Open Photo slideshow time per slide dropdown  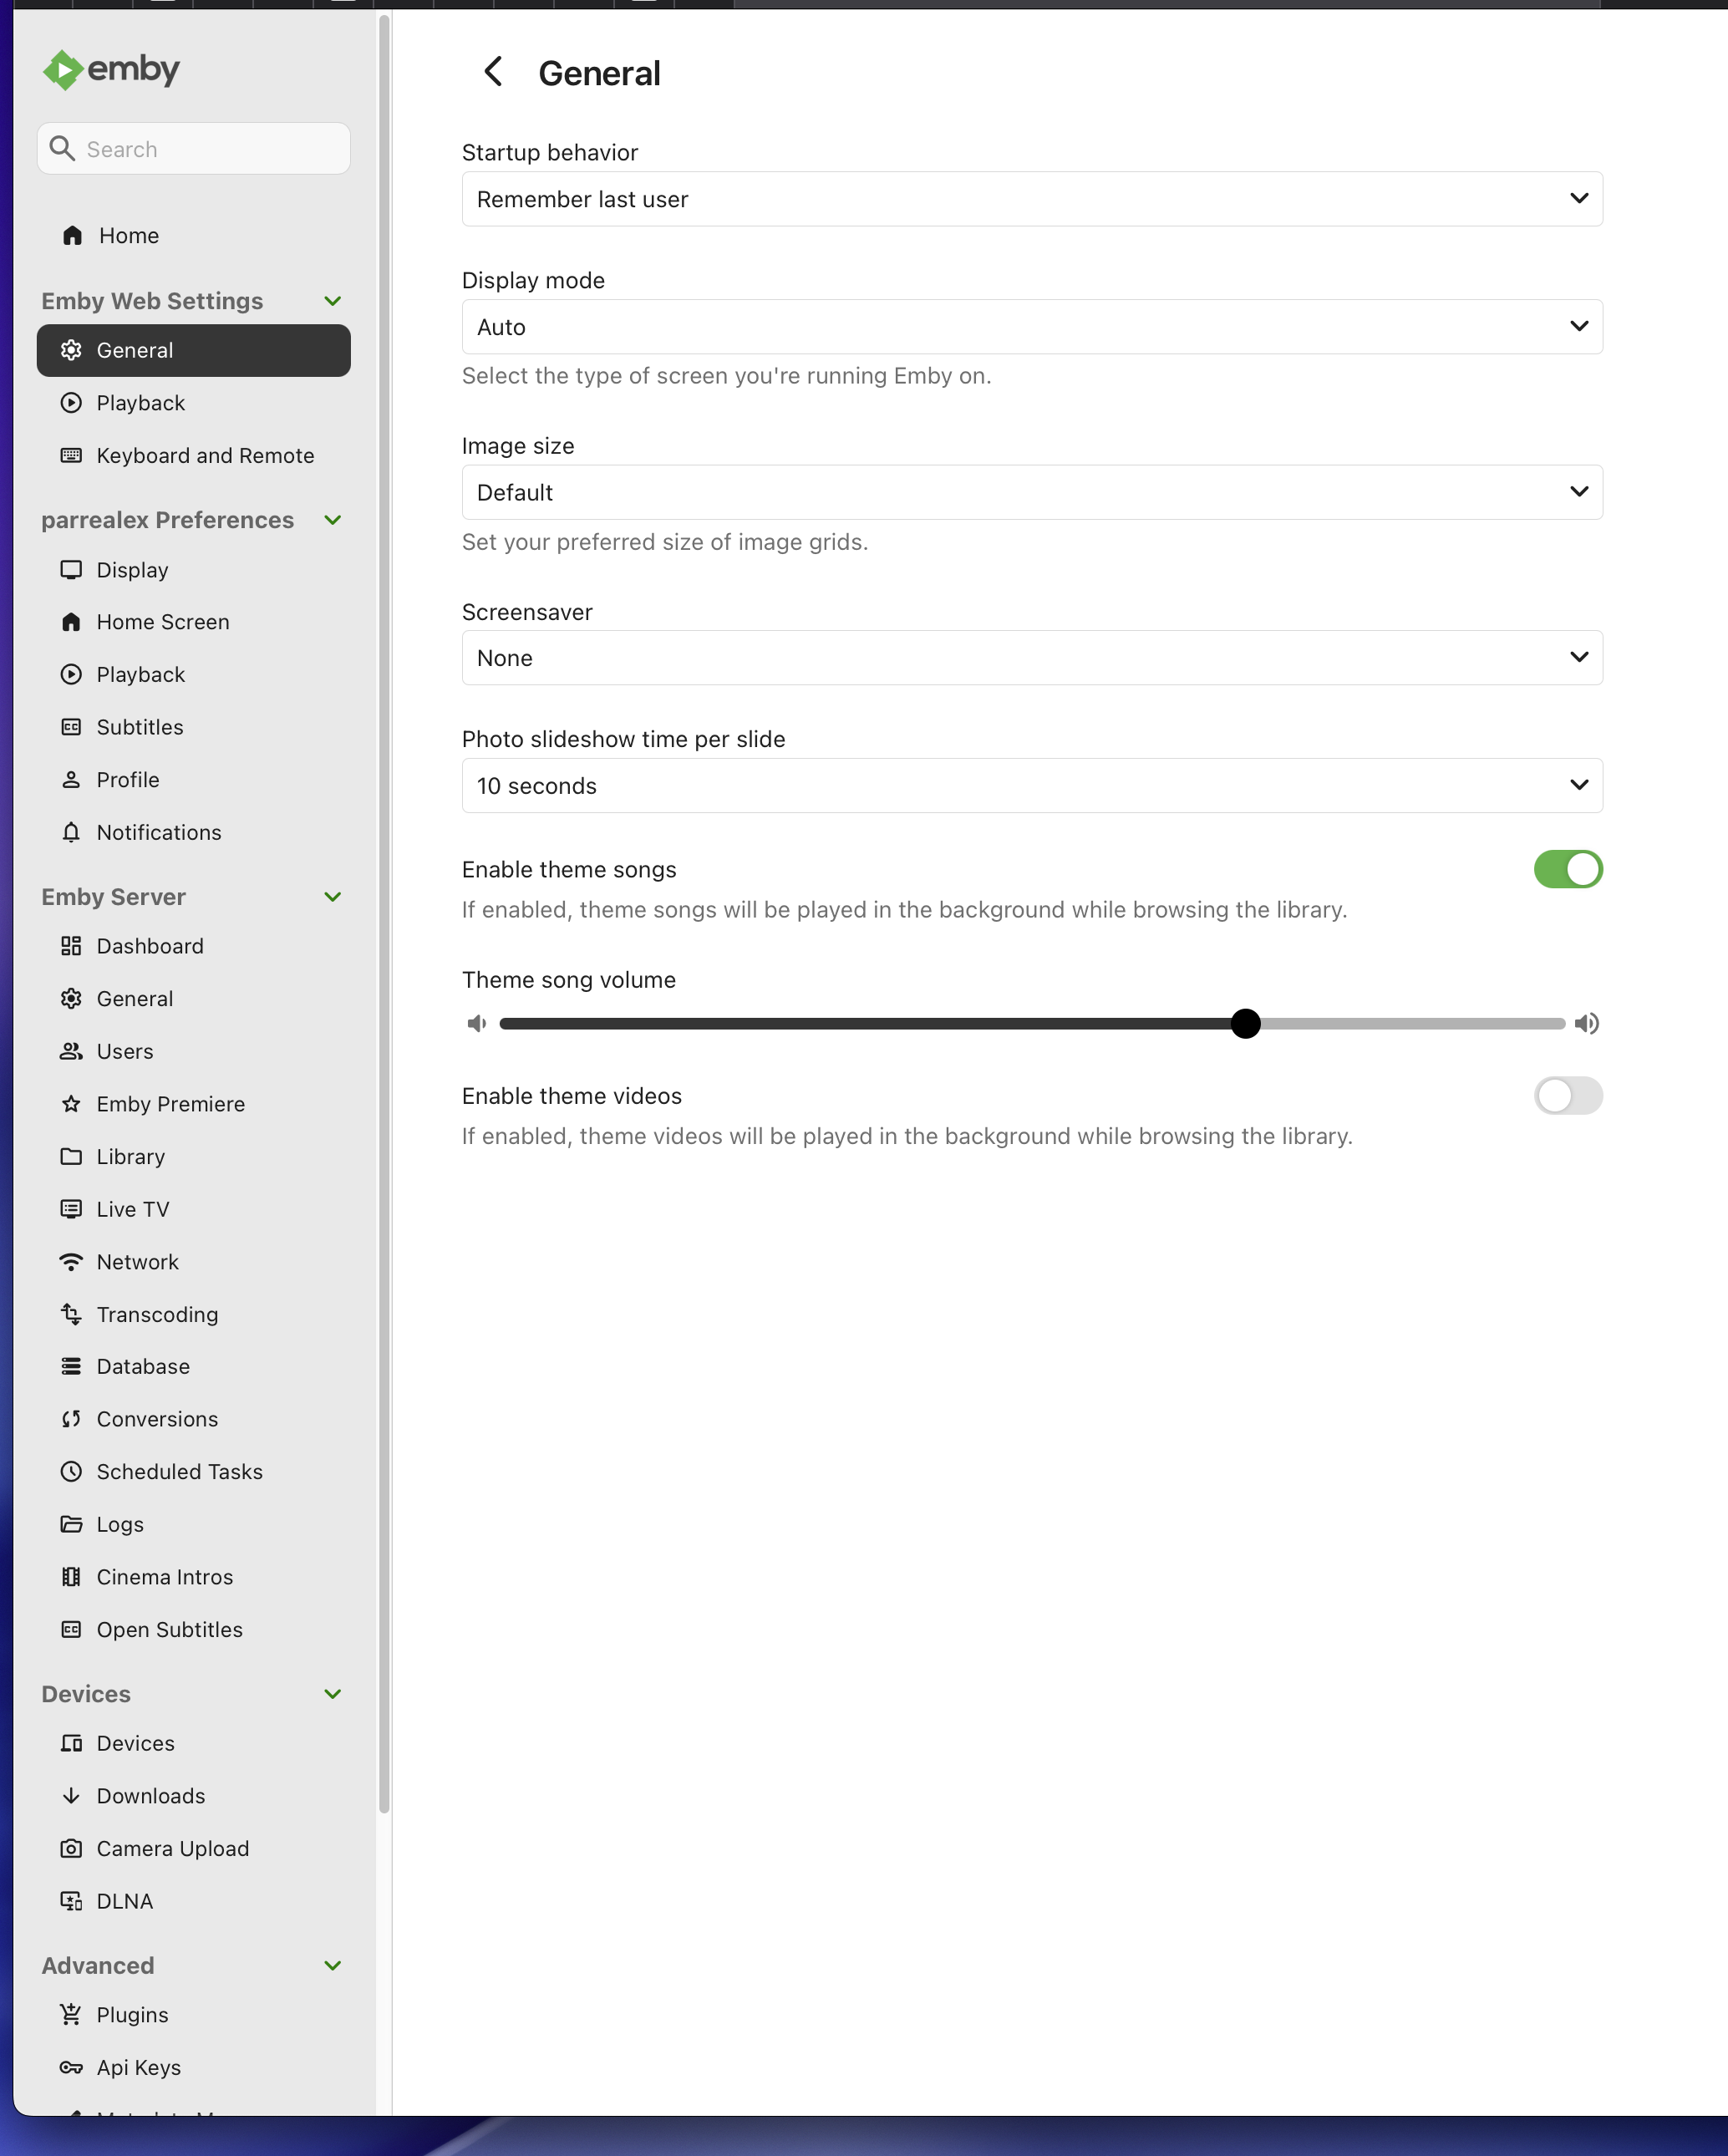[1031, 786]
